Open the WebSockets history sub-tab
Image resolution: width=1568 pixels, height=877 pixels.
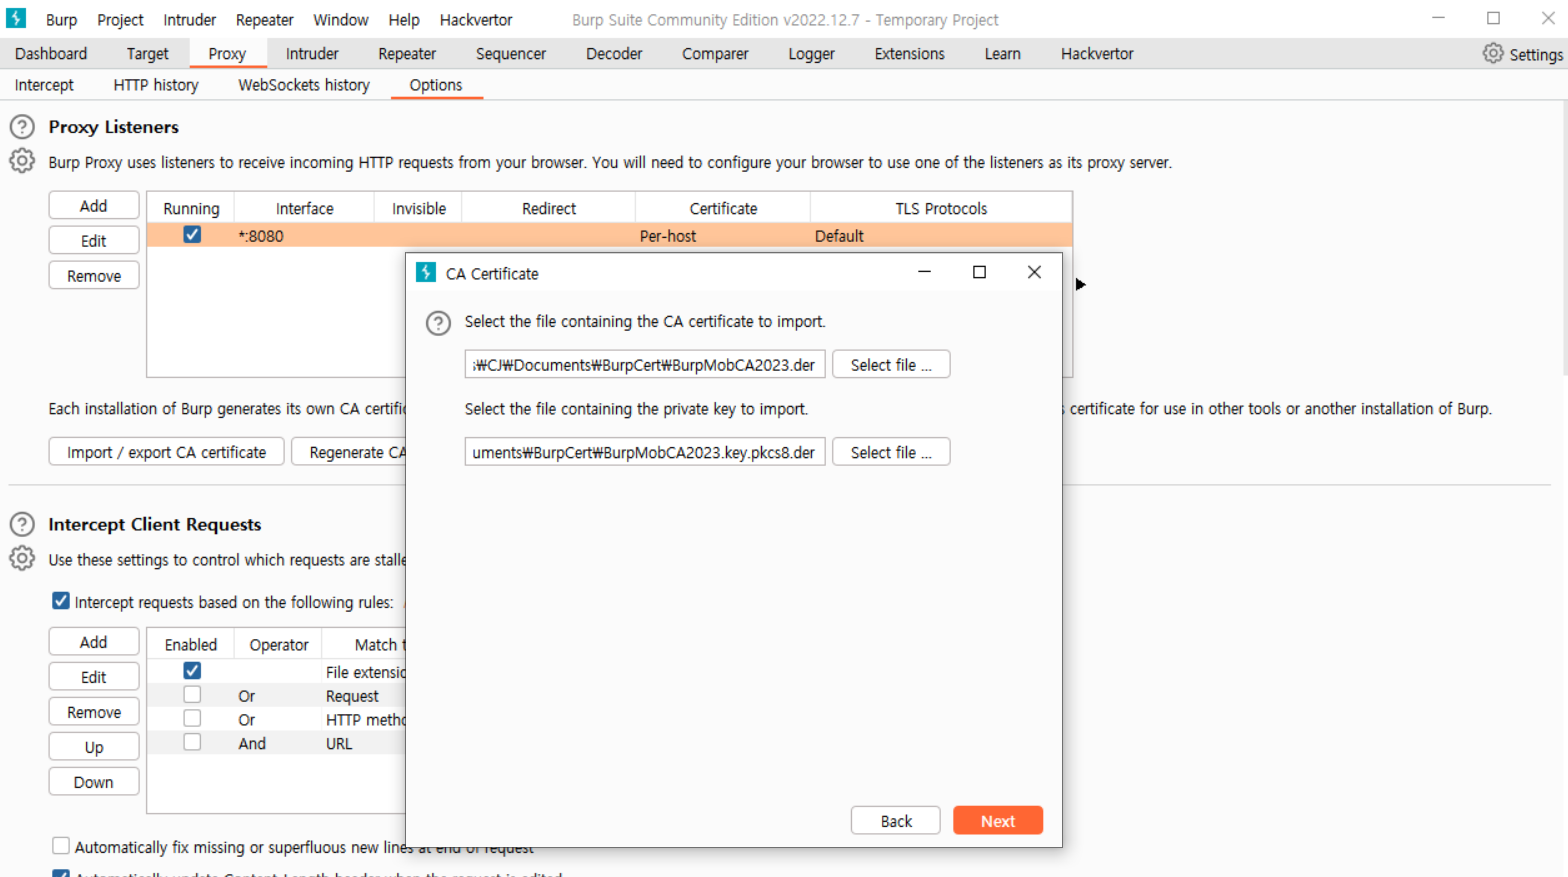(304, 85)
